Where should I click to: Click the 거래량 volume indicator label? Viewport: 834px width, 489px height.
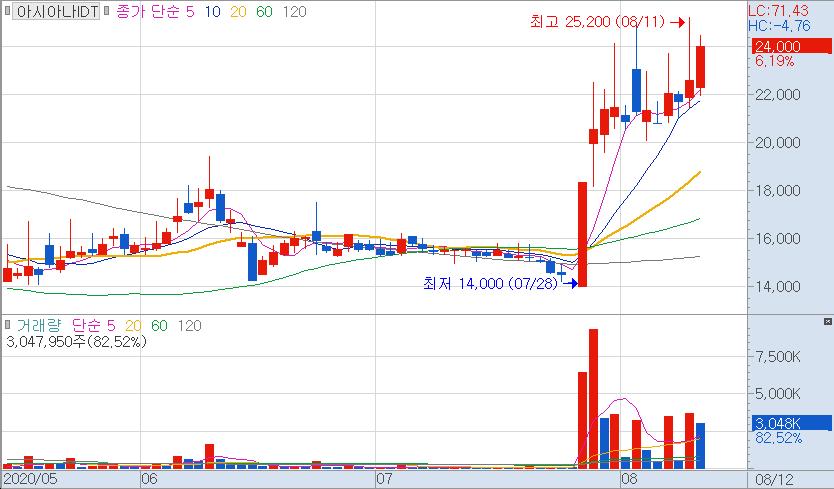38,325
